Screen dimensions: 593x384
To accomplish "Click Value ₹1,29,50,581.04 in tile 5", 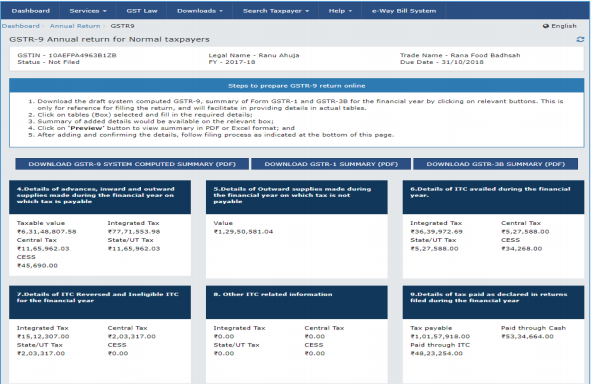I will (x=243, y=232).
